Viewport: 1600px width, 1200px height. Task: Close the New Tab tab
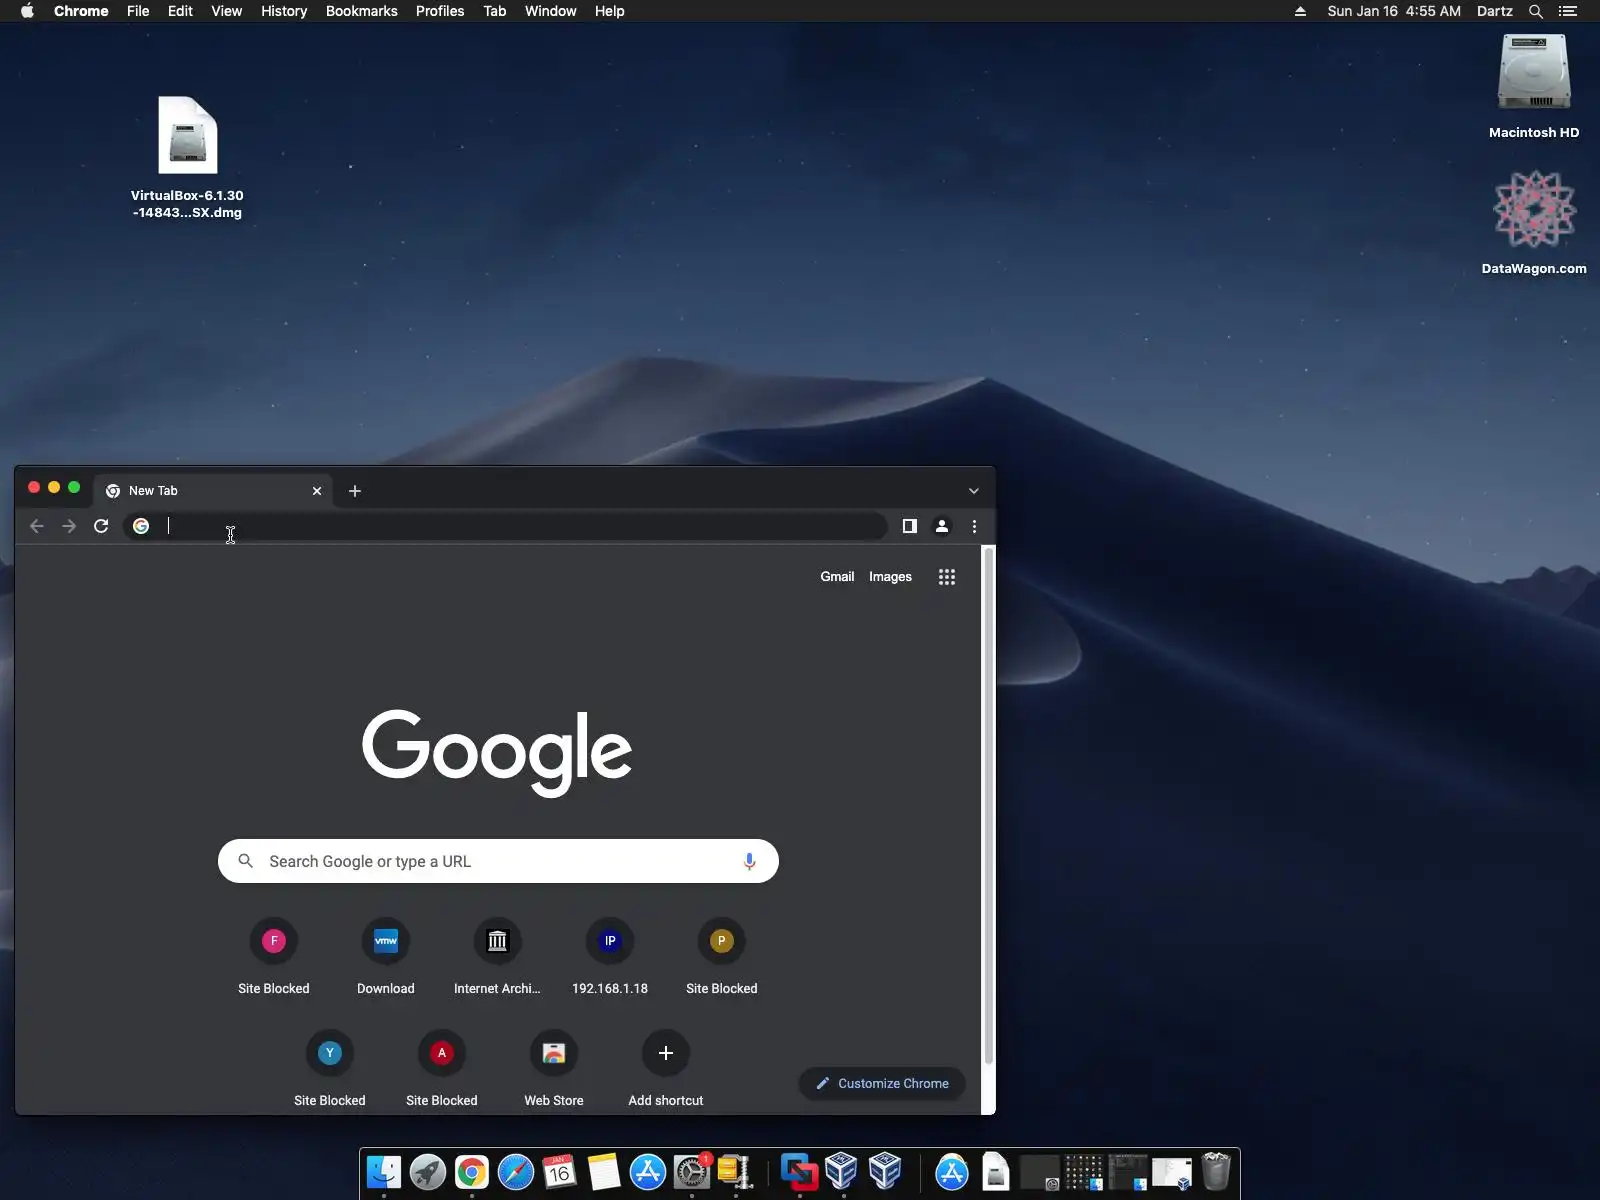(317, 491)
